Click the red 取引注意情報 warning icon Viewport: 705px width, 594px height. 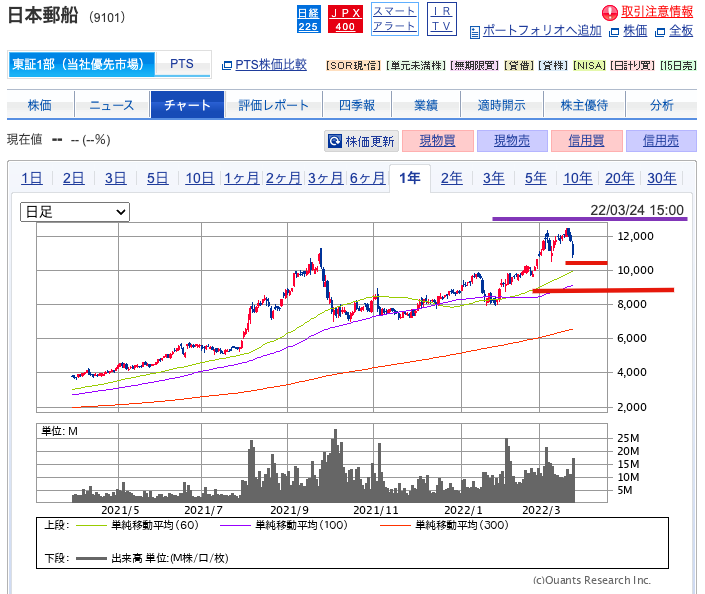(x=610, y=13)
